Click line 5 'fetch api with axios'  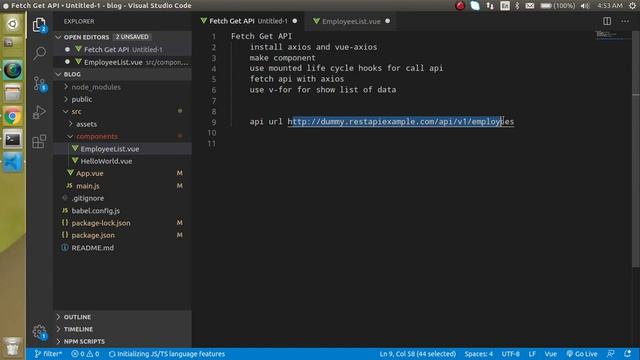pos(297,79)
